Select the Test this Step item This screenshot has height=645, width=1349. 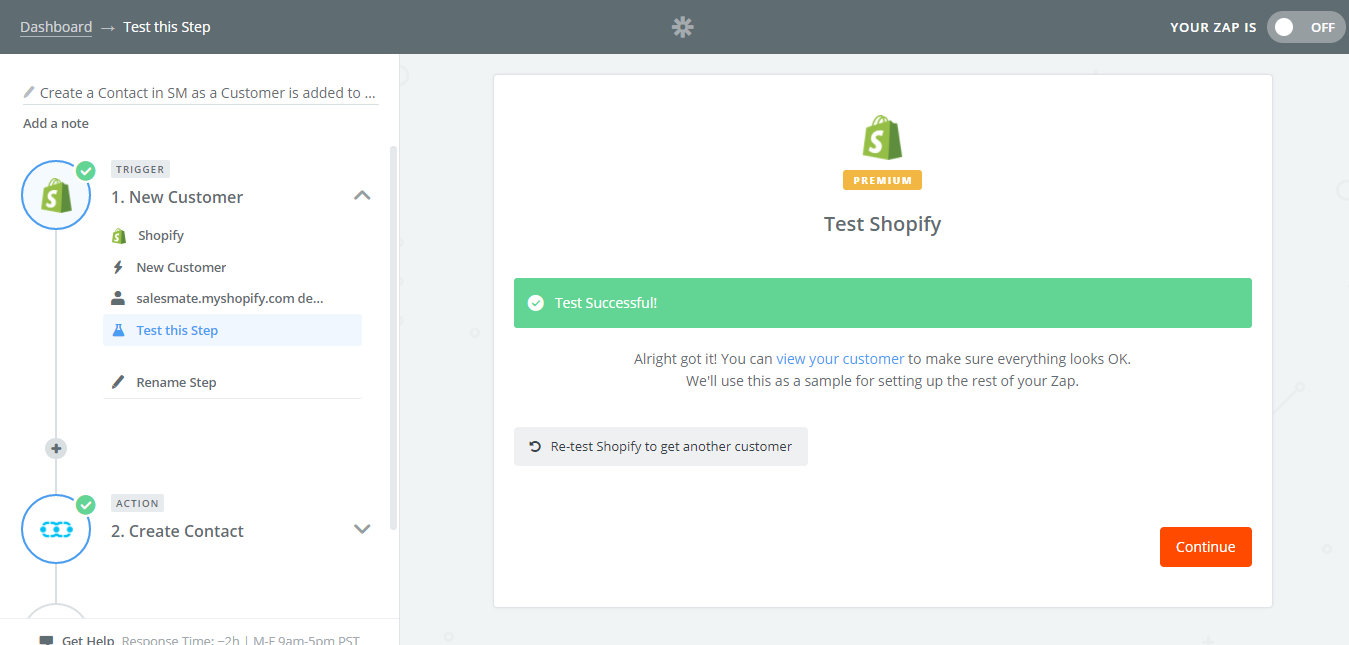(x=232, y=330)
